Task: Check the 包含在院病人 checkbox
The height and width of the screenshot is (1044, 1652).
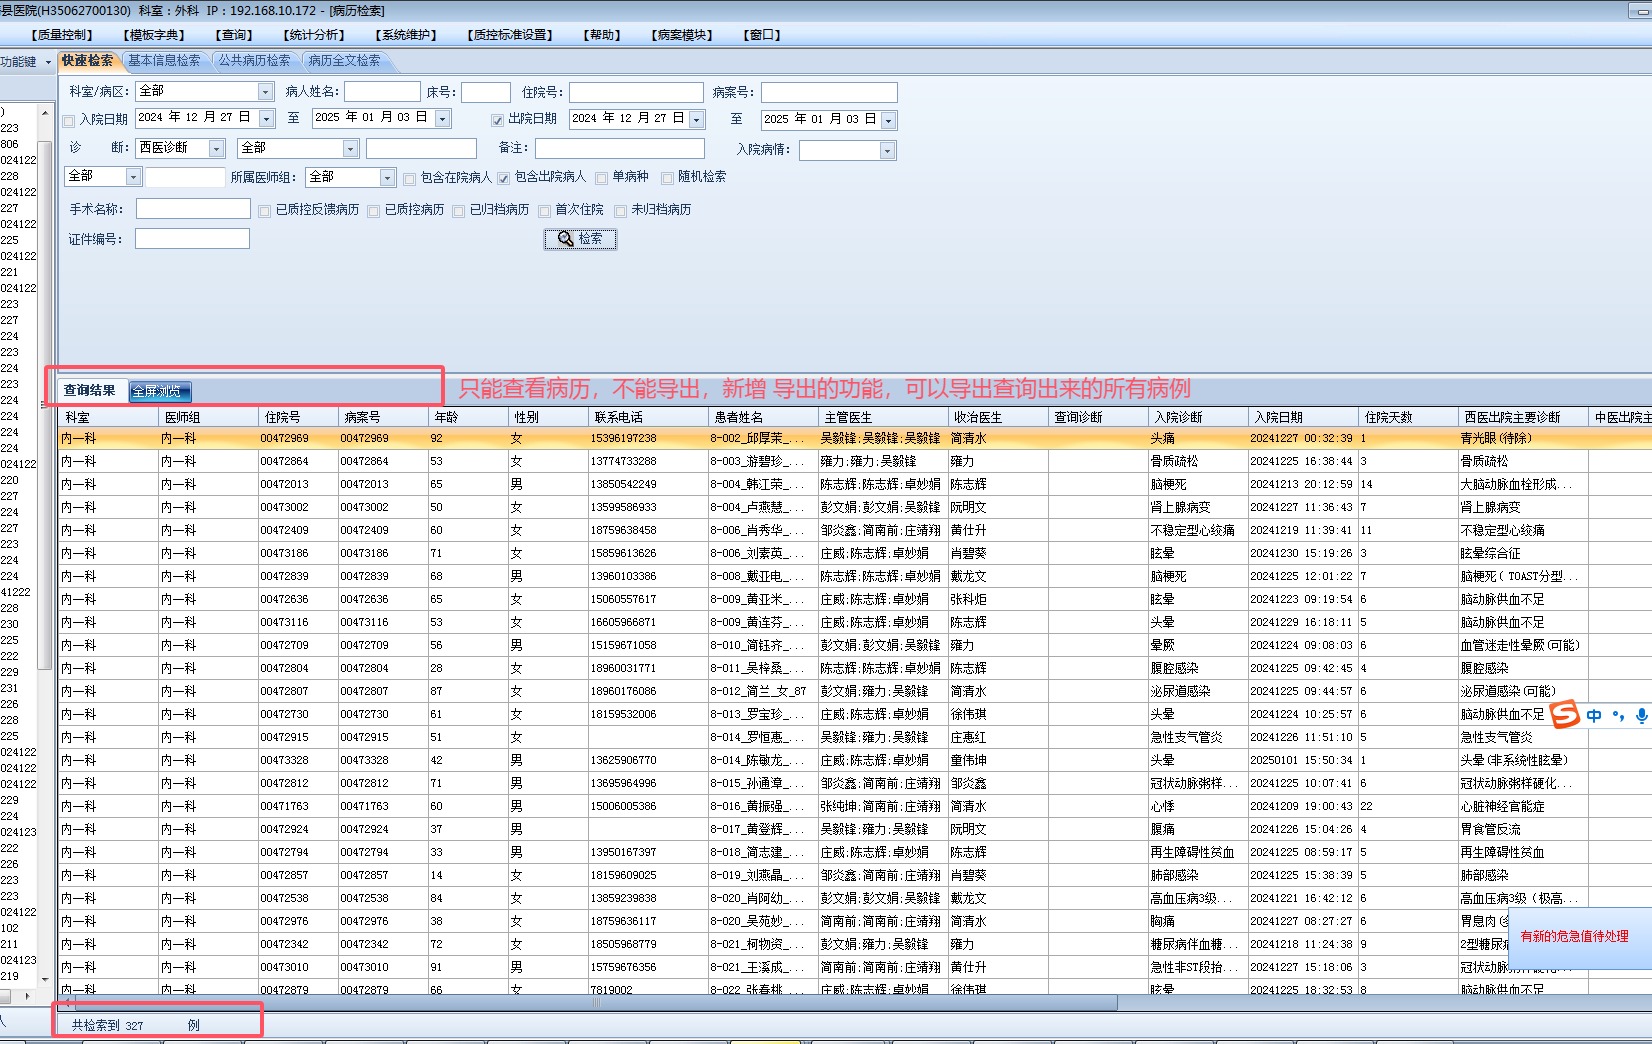Action: coord(410,179)
